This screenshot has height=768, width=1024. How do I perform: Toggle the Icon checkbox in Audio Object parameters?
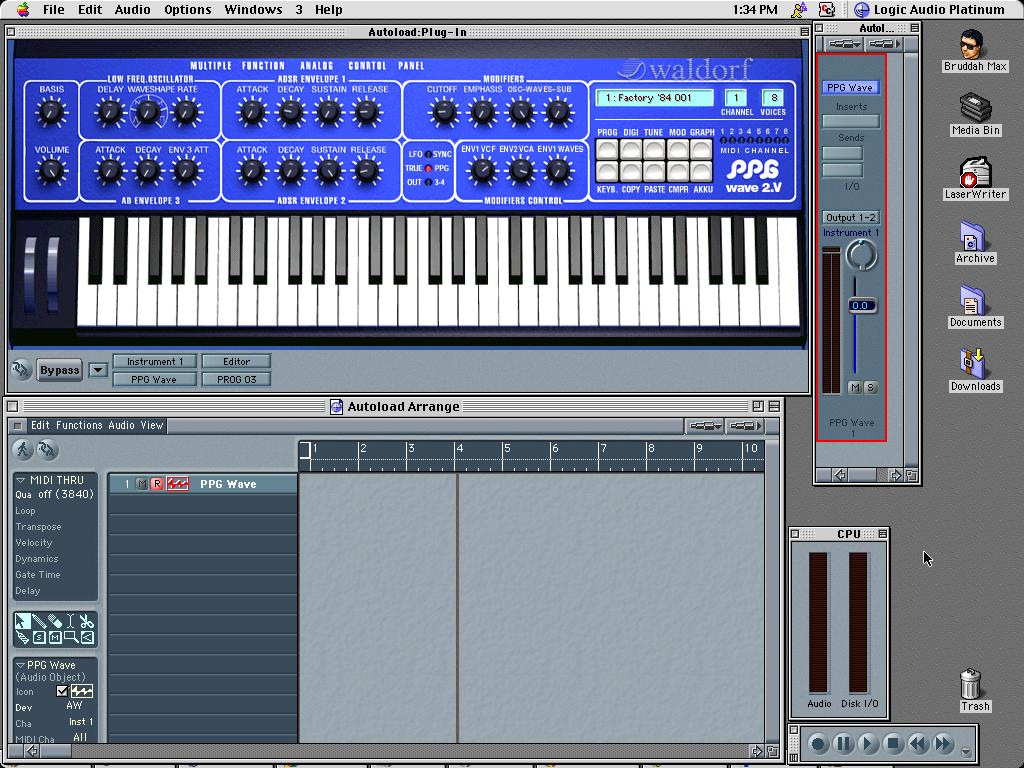(x=62, y=691)
